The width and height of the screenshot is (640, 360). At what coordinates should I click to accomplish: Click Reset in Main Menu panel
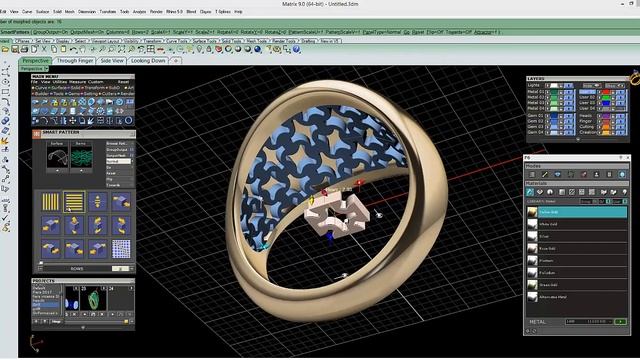[123, 82]
